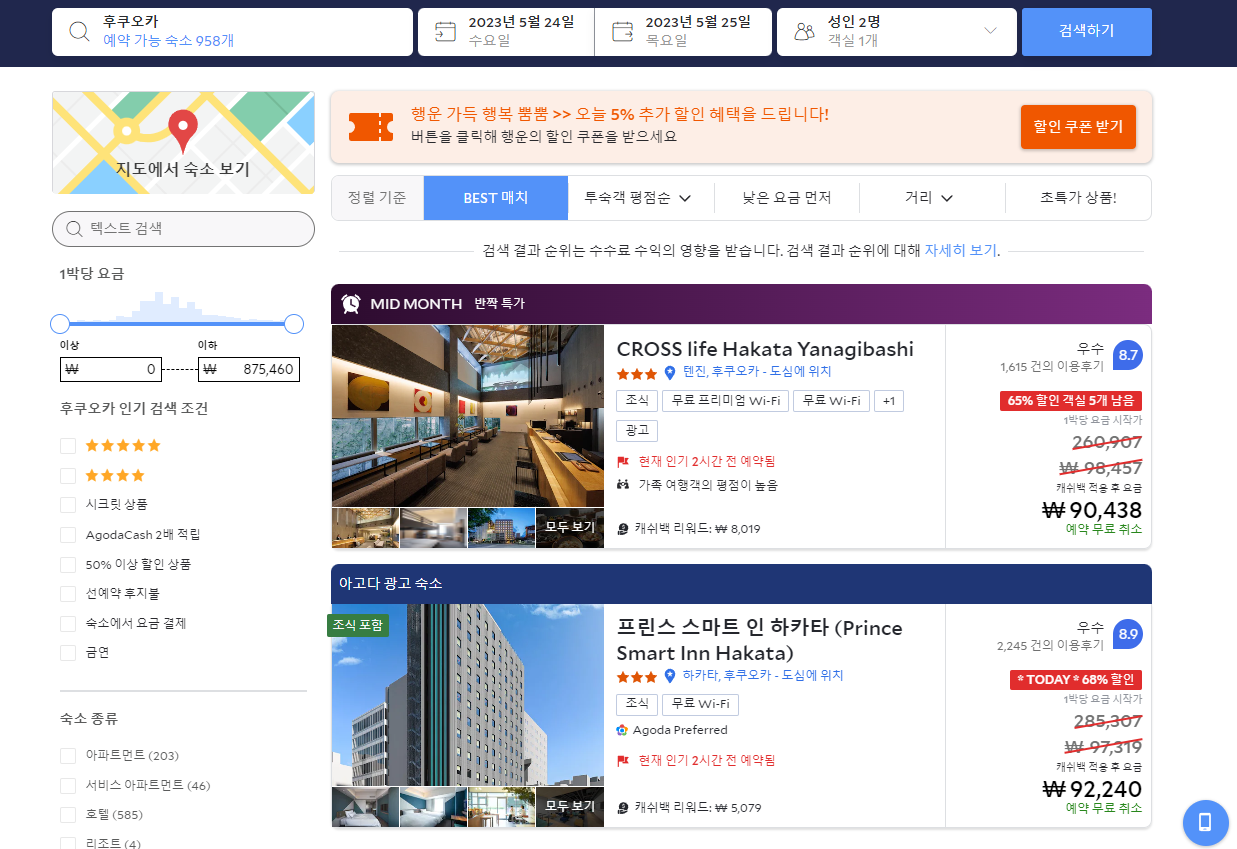Click the ₩ 90,438 price on CROSS life
This screenshot has height=849, width=1237.
pos(1092,510)
